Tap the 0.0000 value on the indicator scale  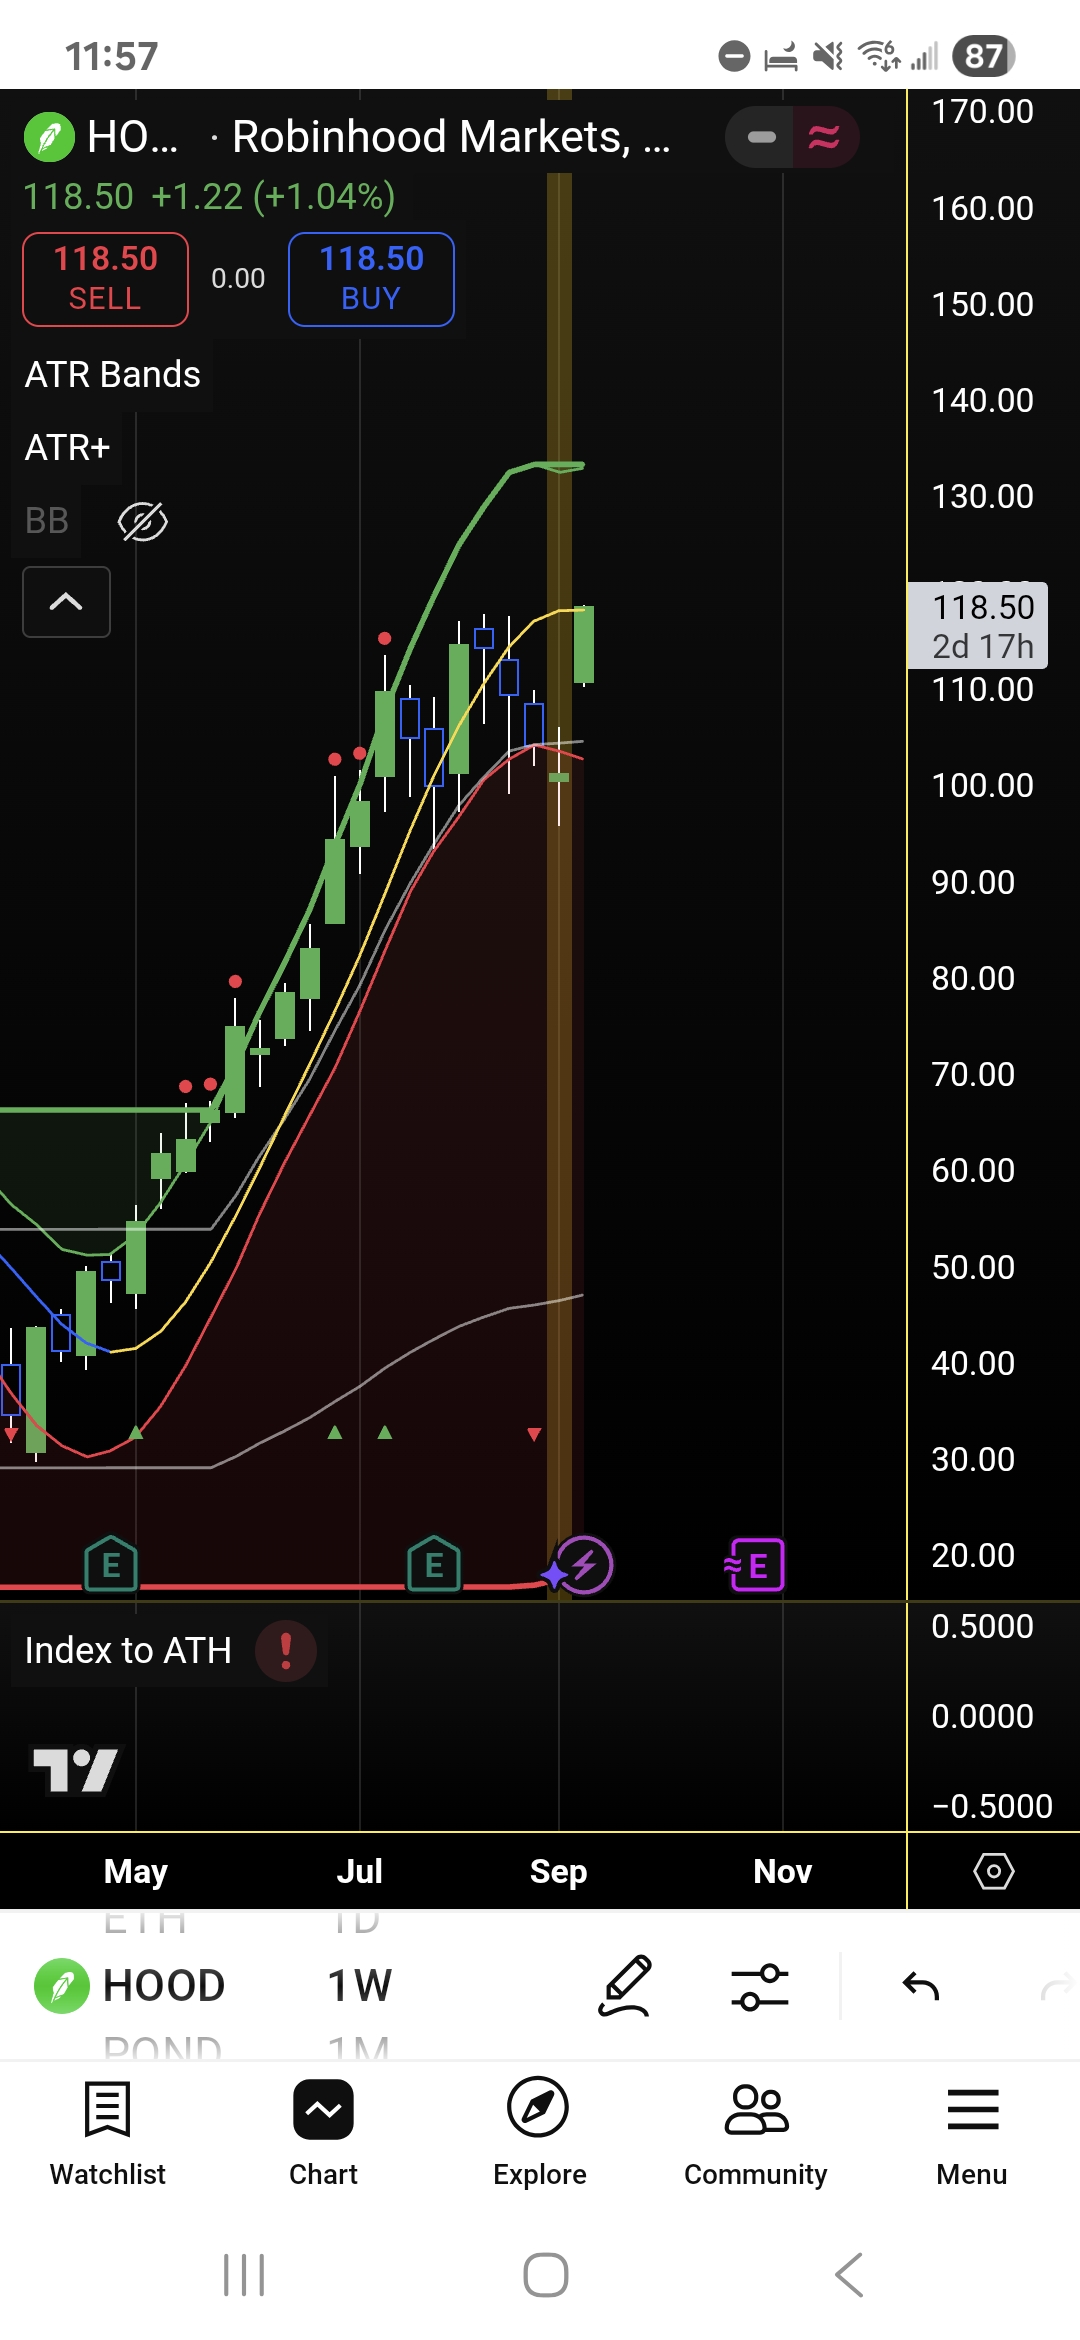click(982, 1716)
